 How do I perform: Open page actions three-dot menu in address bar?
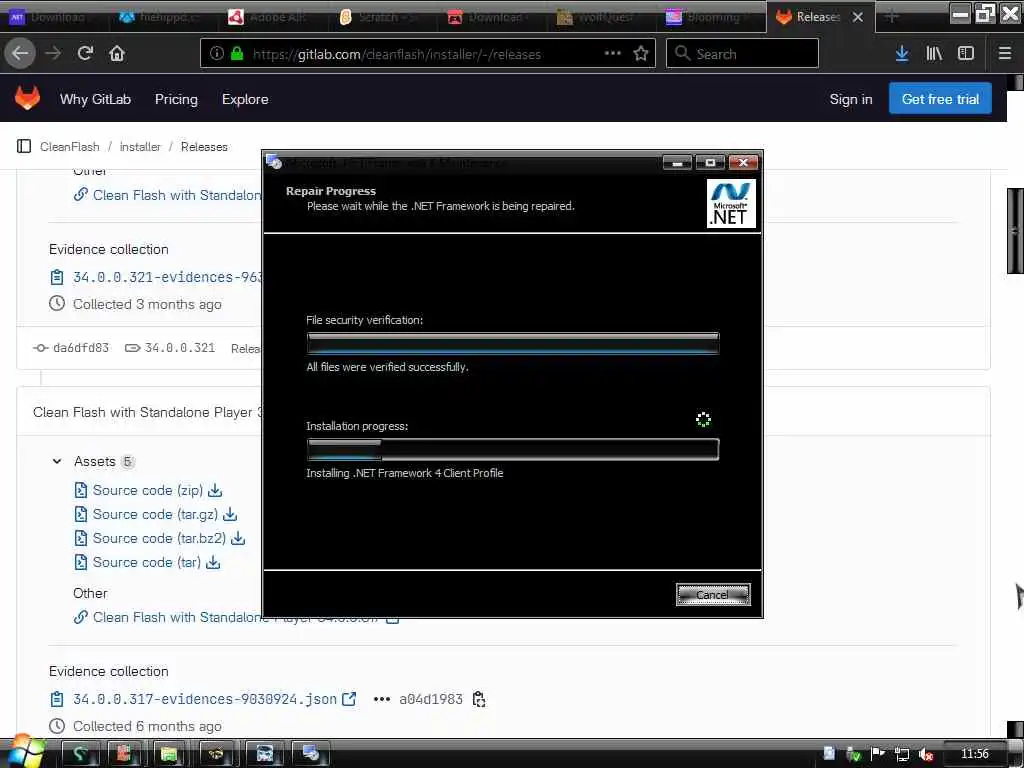[613, 53]
